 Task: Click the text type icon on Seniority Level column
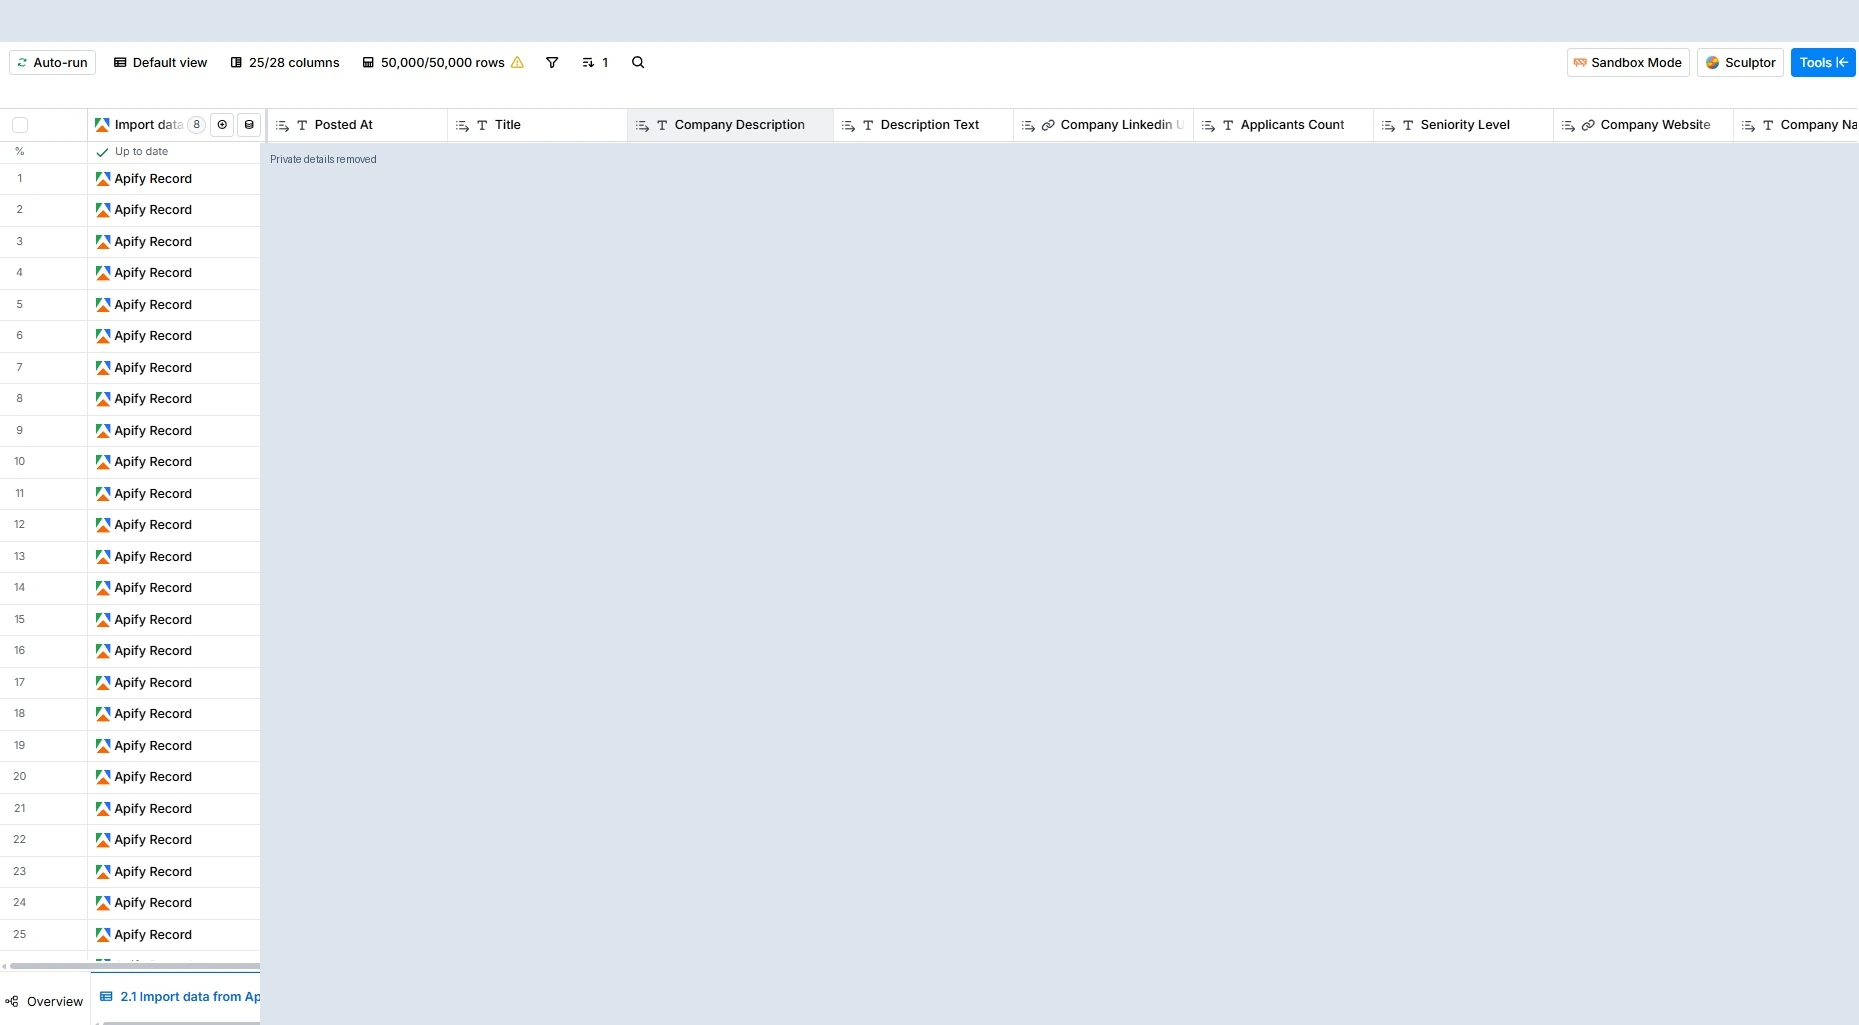[1408, 125]
